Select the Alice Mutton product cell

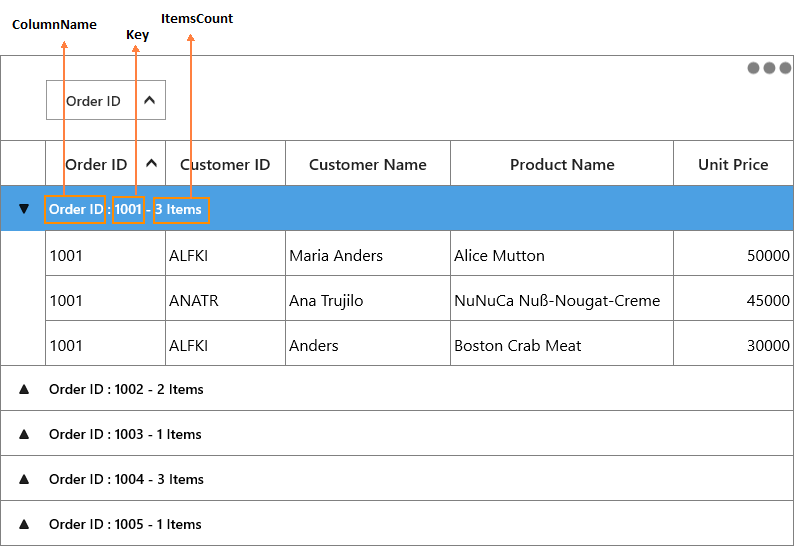[562, 253]
